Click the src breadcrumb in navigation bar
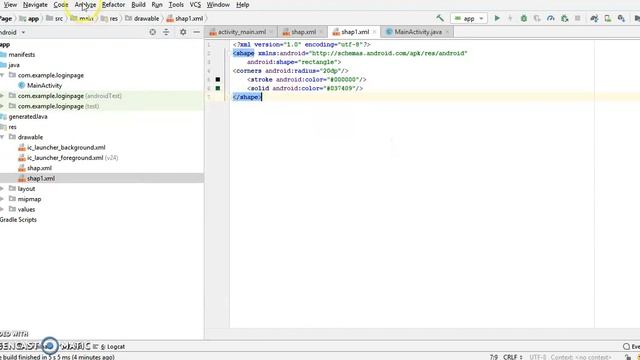This screenshot has height=360, width=640. pyautogui.click(x=55, y=18)
